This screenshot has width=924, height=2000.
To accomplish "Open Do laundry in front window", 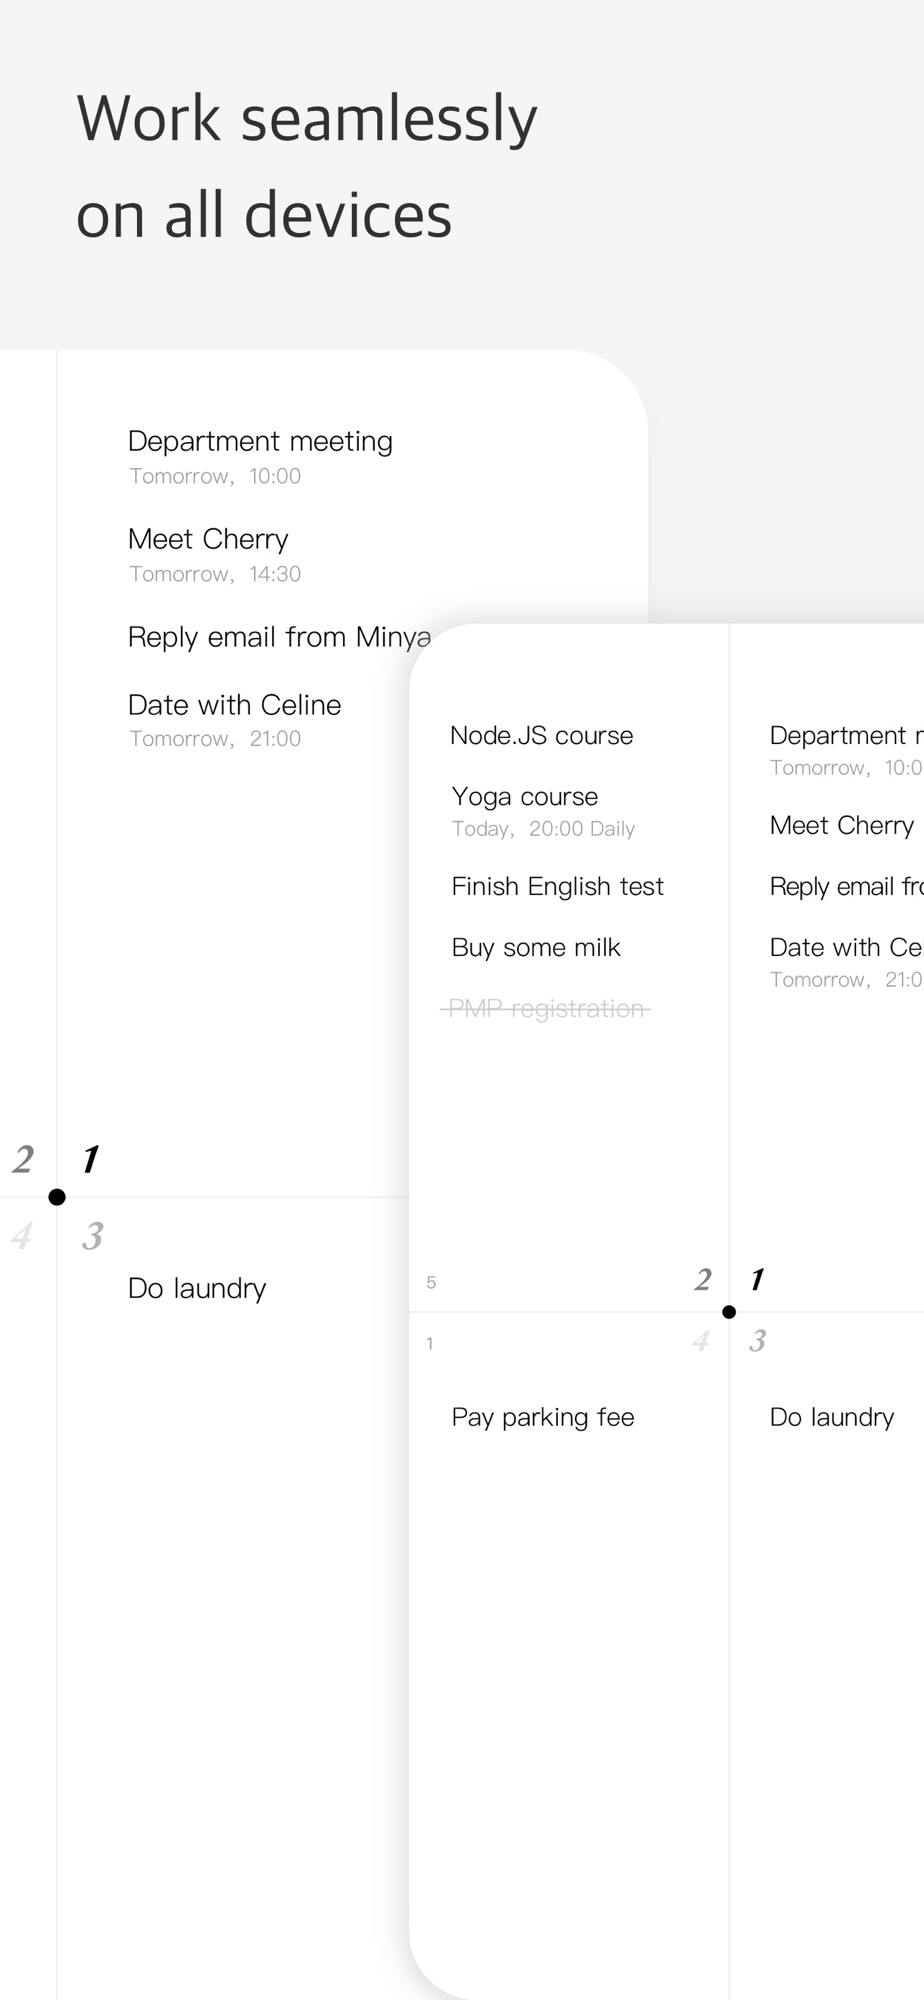I will tap(832, 1417).
